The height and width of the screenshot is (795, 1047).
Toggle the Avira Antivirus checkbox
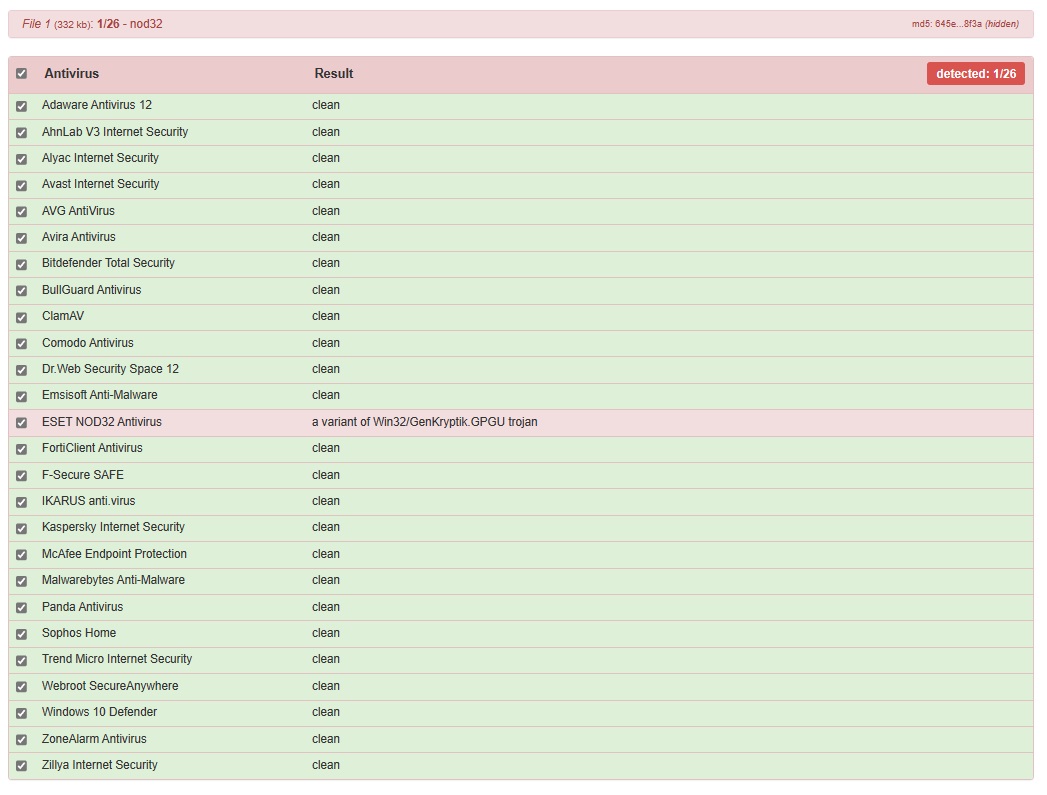(x=21, y=238)
